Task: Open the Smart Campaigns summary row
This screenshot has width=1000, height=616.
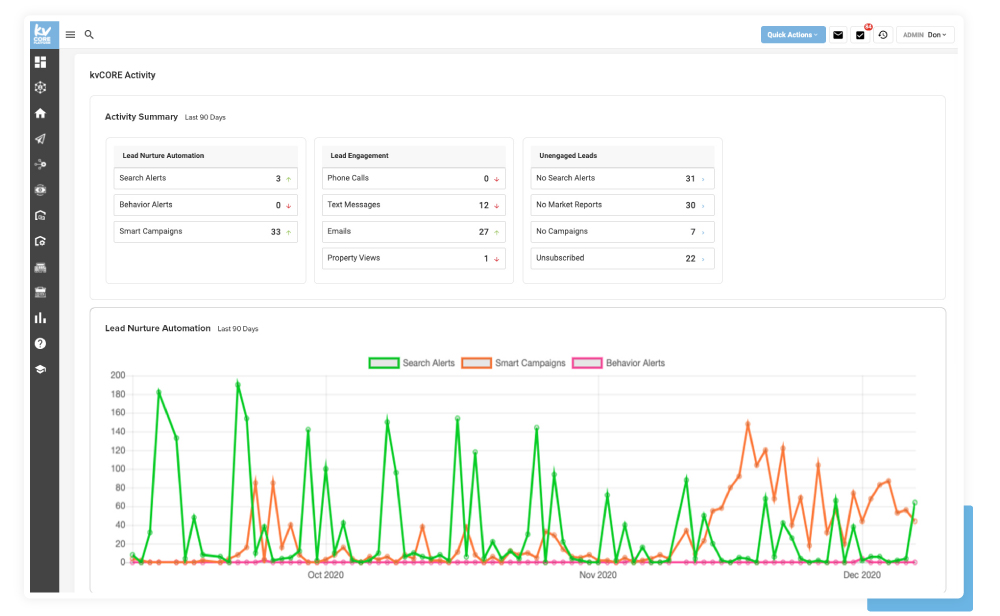Action: click(205, 231)
